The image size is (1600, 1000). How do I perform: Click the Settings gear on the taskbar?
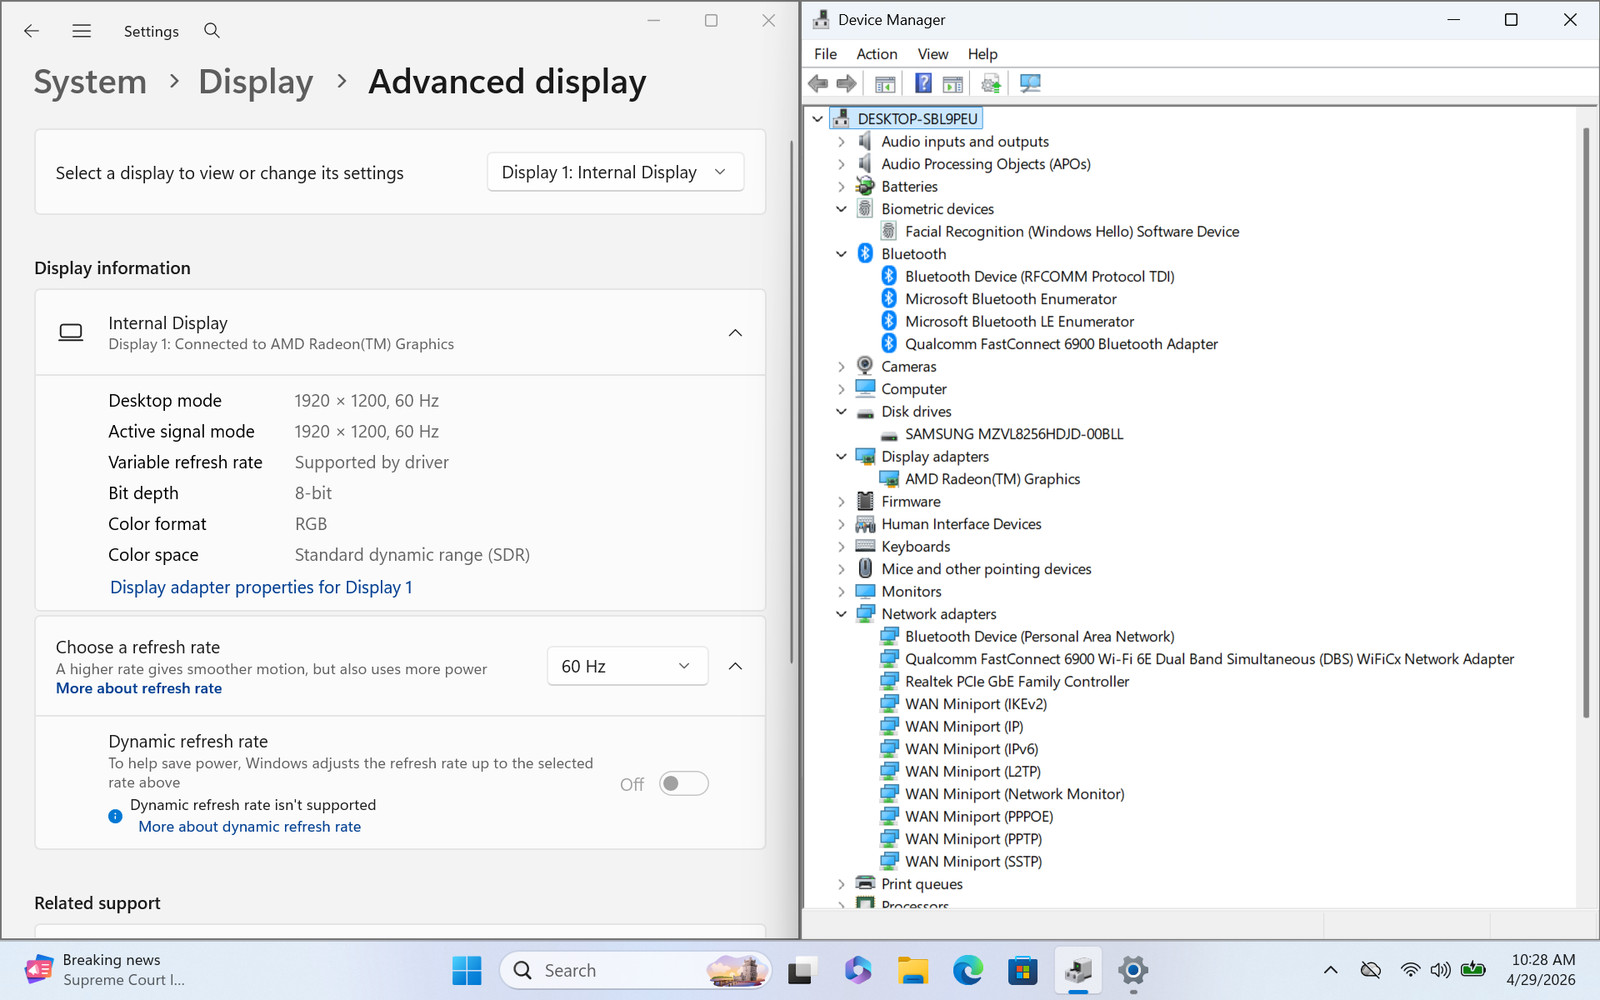[1133, 970]
